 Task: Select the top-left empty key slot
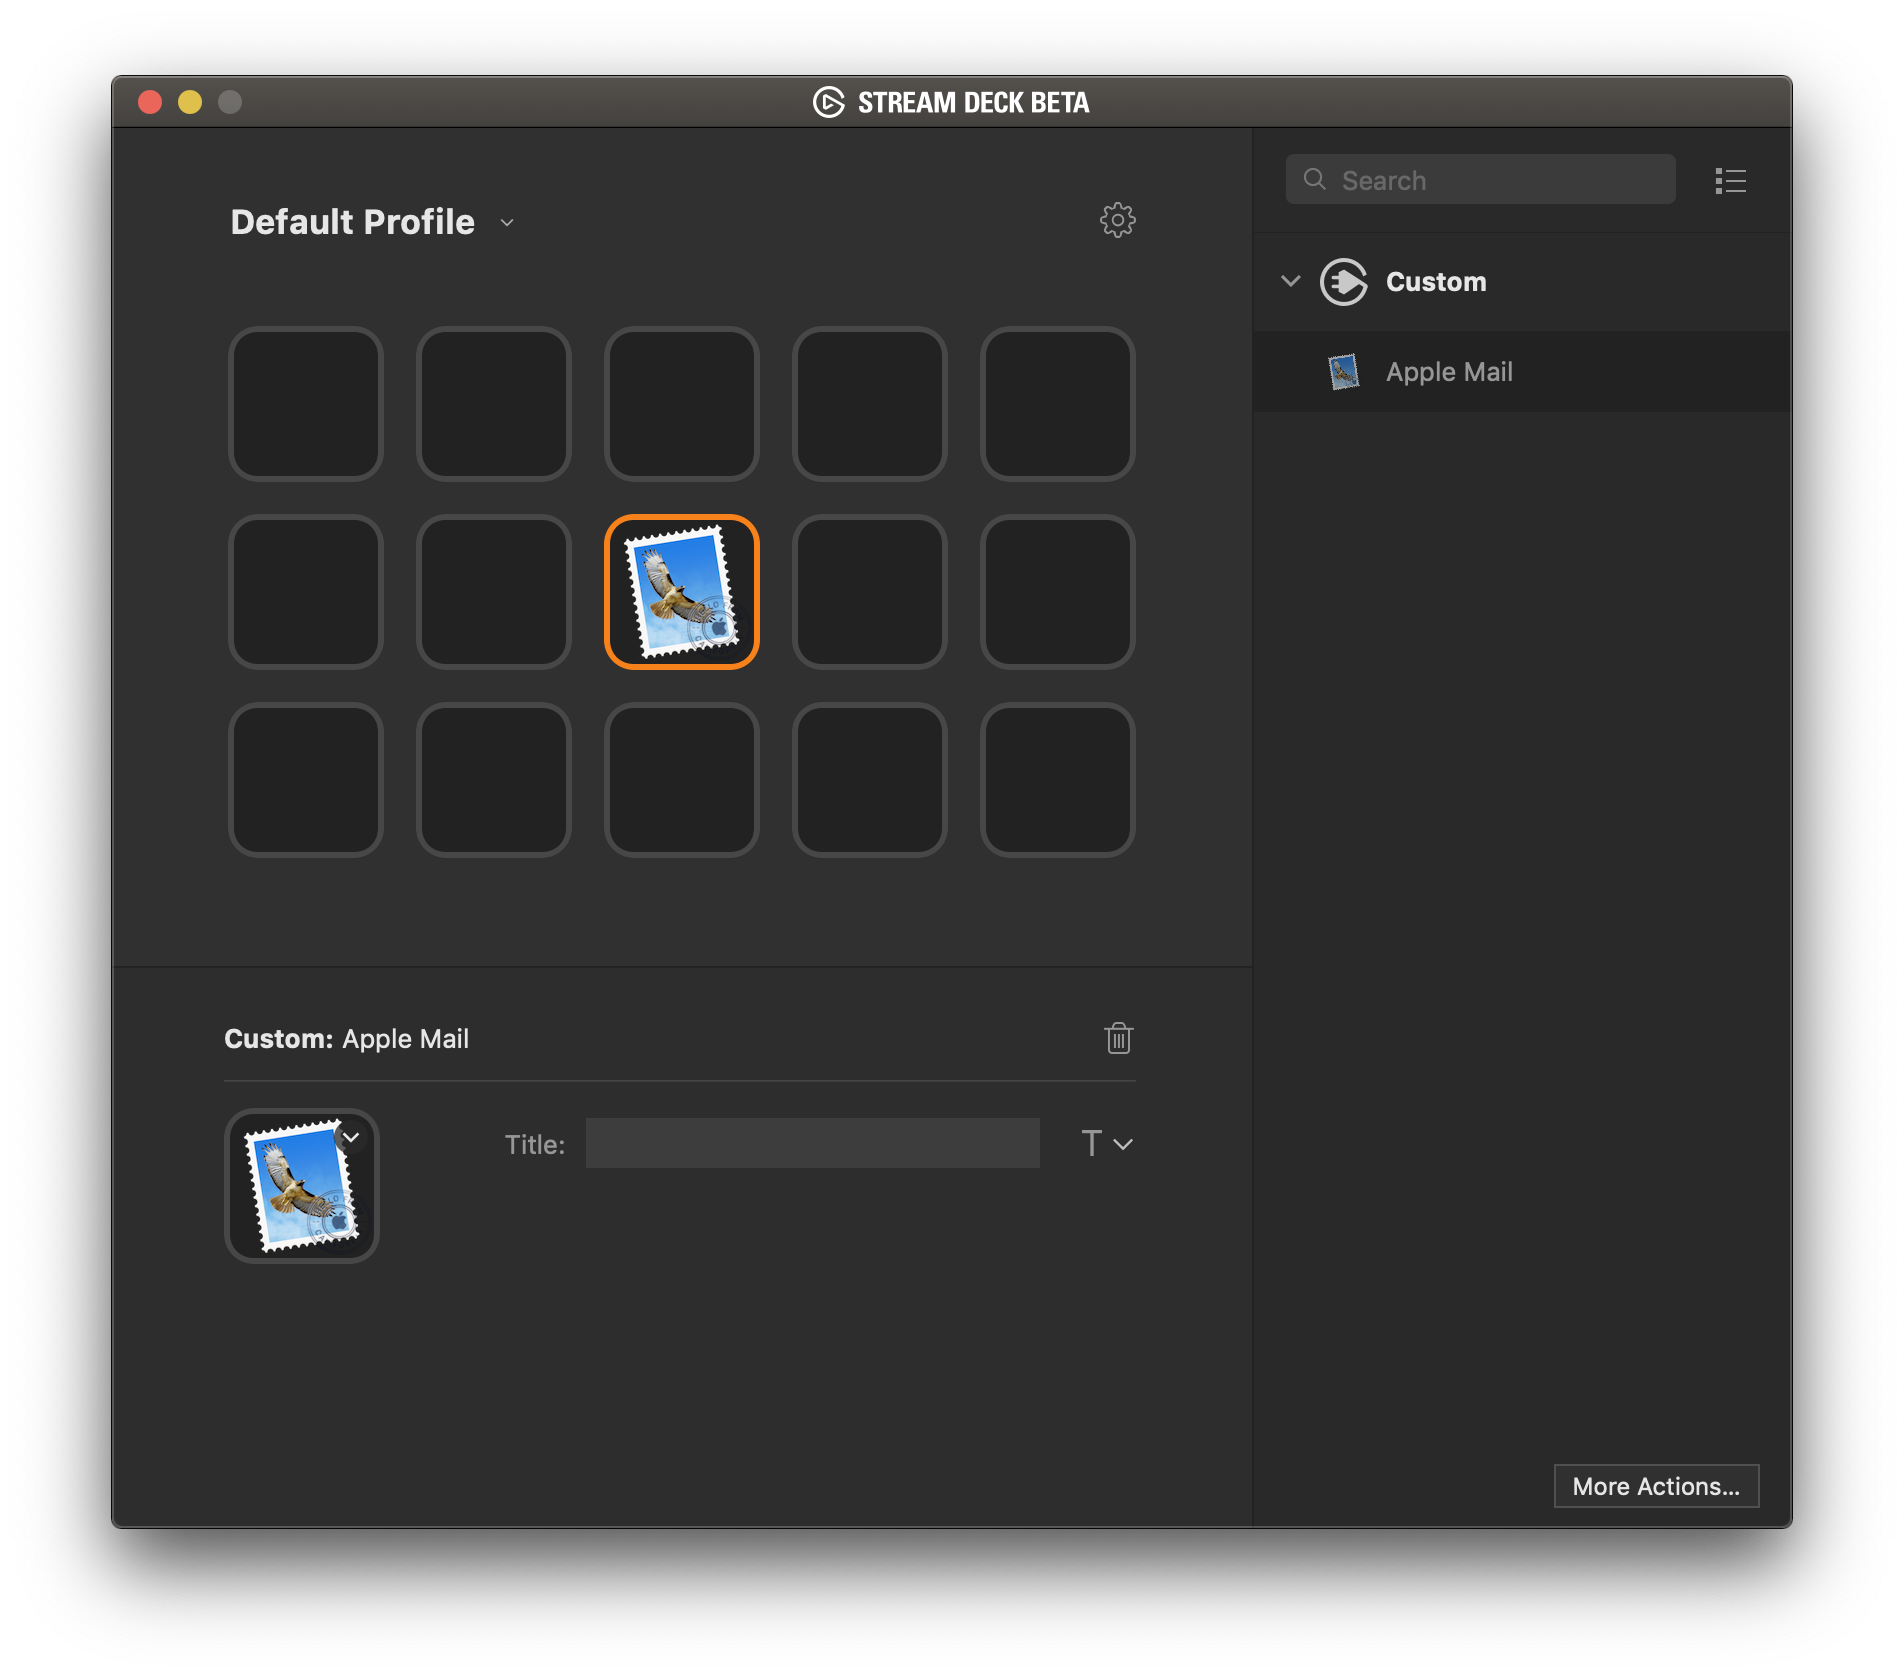coord(306,404)
